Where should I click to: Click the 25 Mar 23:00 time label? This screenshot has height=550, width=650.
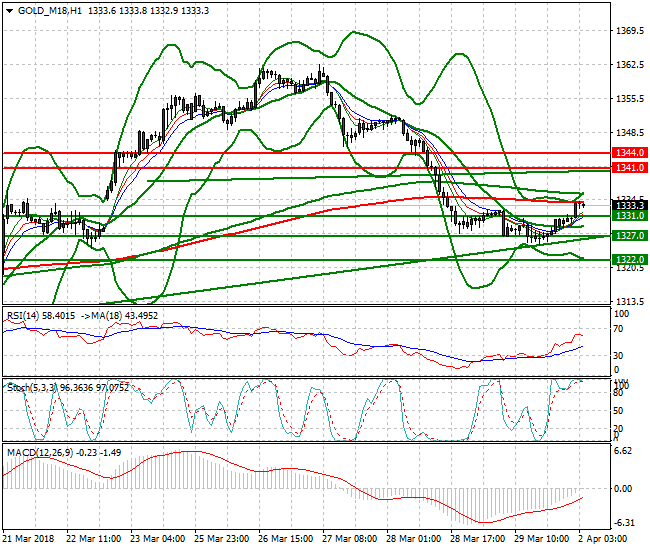pyautogui.click(x=222, y=539)
